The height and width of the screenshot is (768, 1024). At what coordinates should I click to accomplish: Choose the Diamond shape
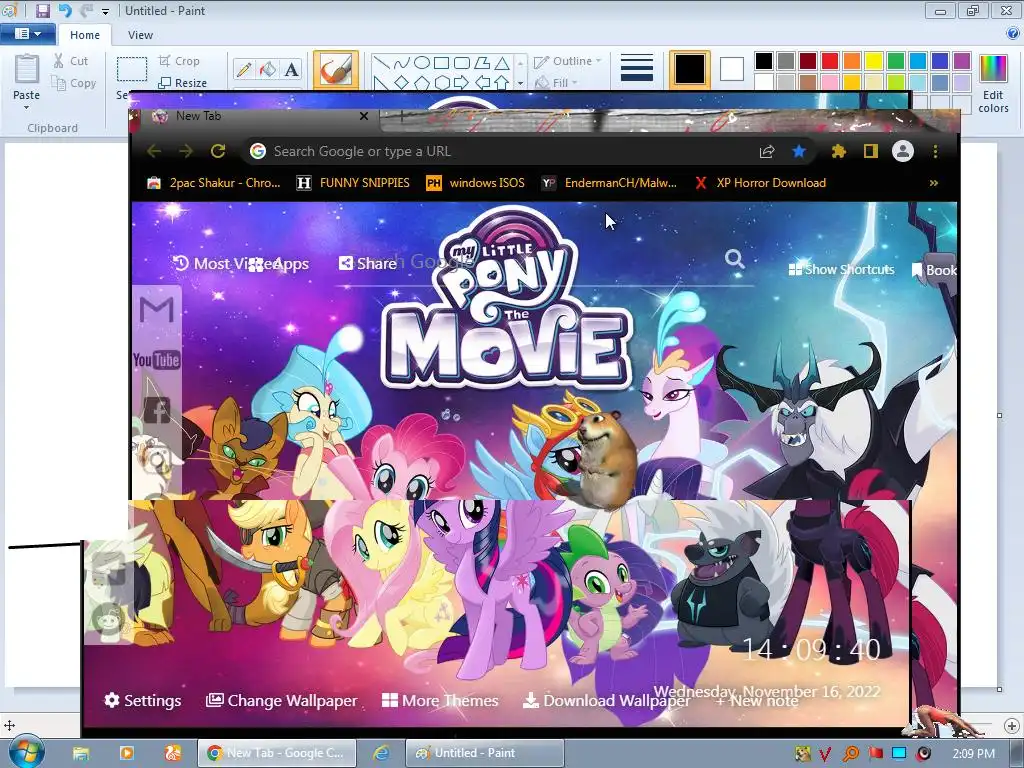tap(402, 82)
